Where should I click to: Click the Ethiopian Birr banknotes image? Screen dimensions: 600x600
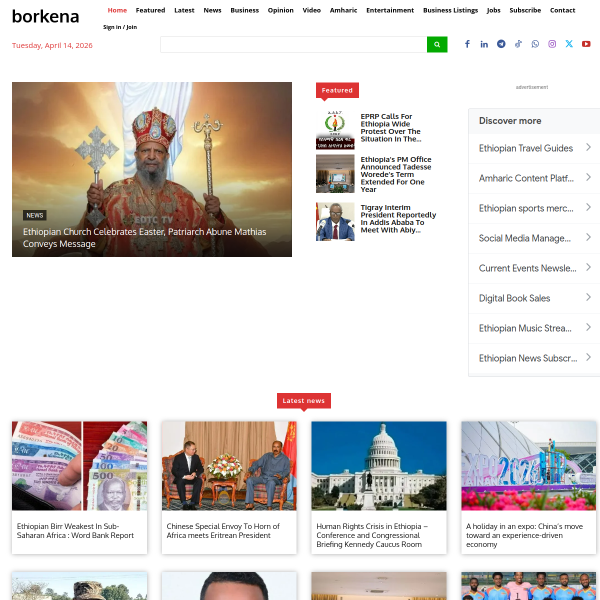point(79,466)
